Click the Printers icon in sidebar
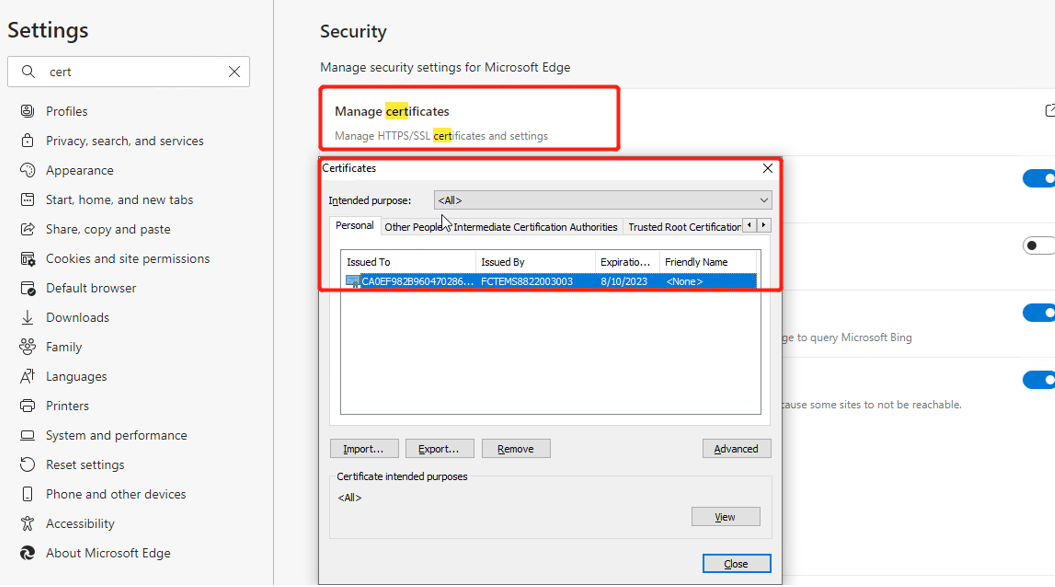The image size is (1055, 587). coord(27,405)
